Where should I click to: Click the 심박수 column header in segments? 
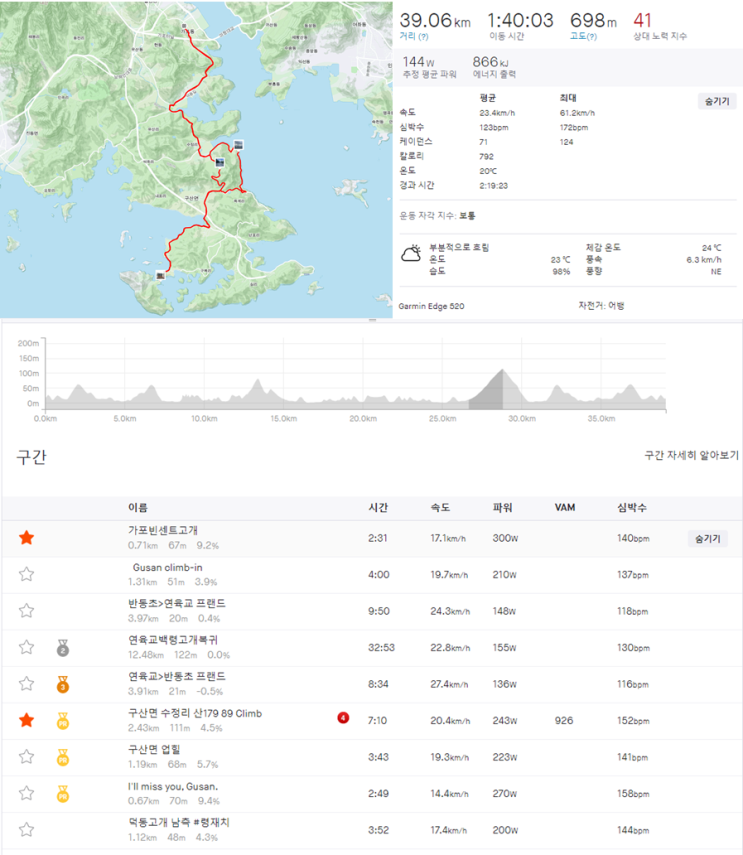coord(632,508)
